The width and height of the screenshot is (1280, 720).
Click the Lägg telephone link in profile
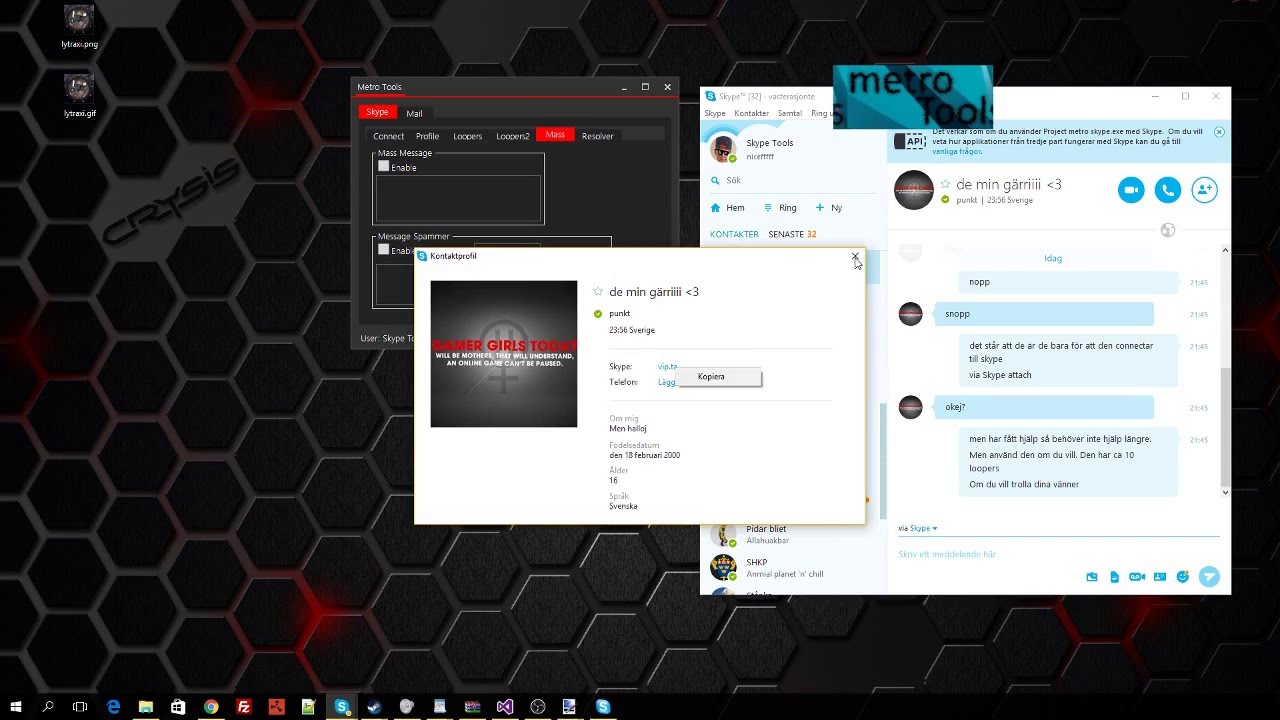pos(667,382)
